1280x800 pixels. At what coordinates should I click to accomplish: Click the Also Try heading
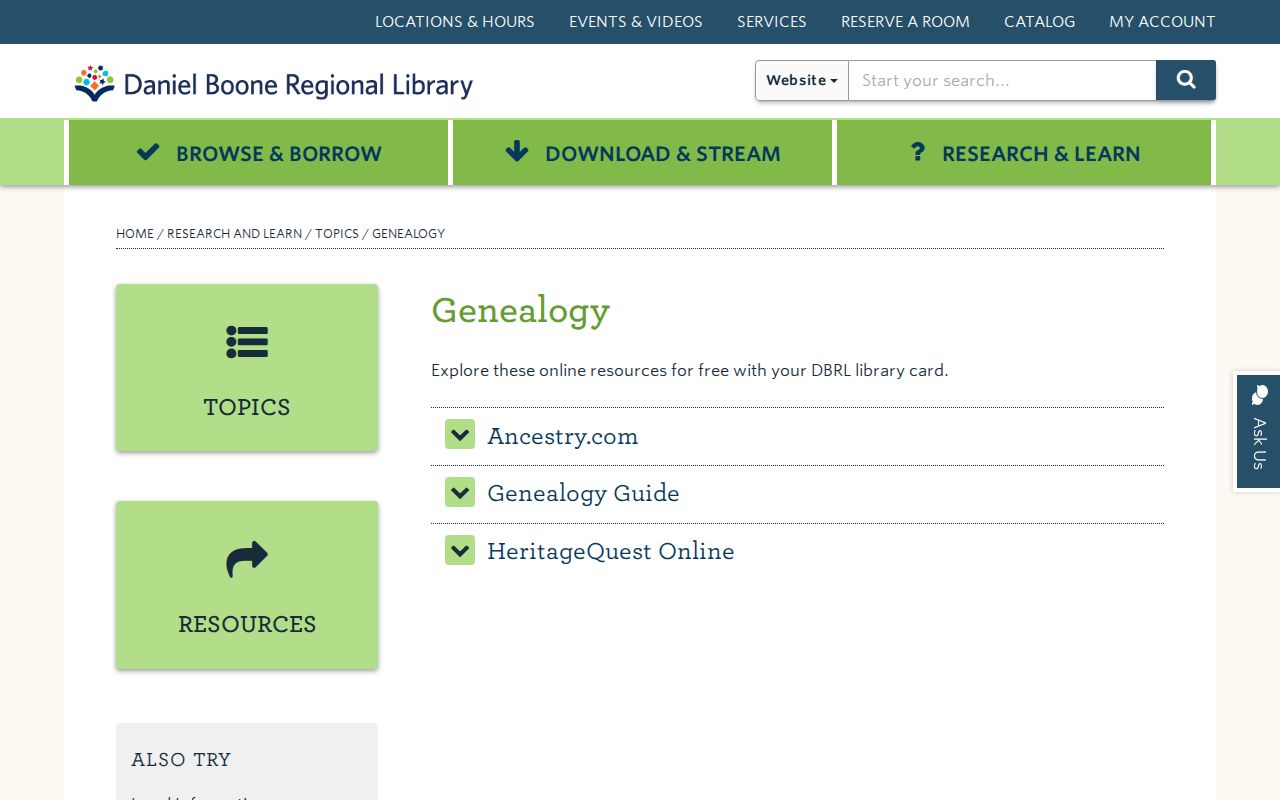[x=181, y=759]
